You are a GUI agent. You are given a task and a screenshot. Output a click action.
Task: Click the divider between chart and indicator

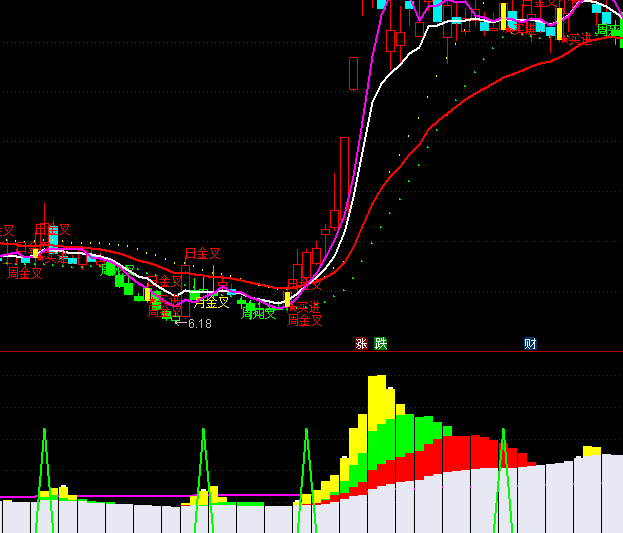point(311,351)
